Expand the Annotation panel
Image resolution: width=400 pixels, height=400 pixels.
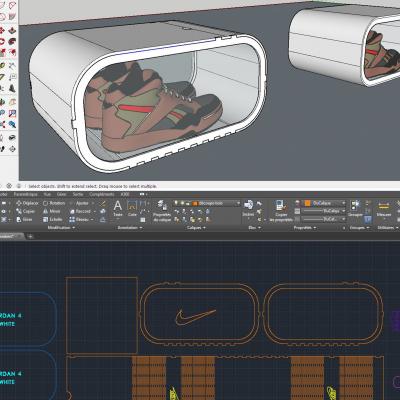[x=130, y=228]
